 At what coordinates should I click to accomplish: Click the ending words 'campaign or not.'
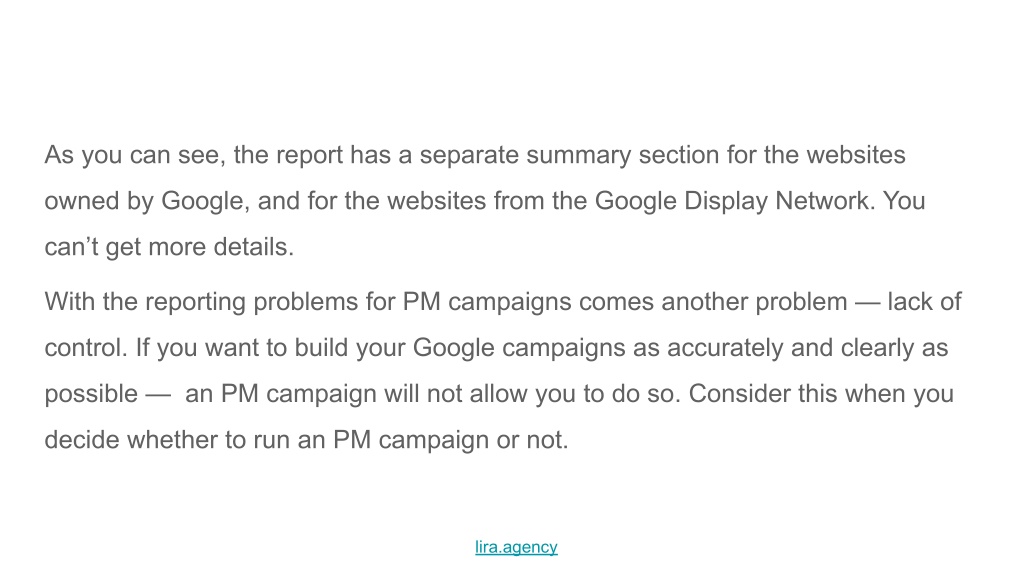coord(473,440)
